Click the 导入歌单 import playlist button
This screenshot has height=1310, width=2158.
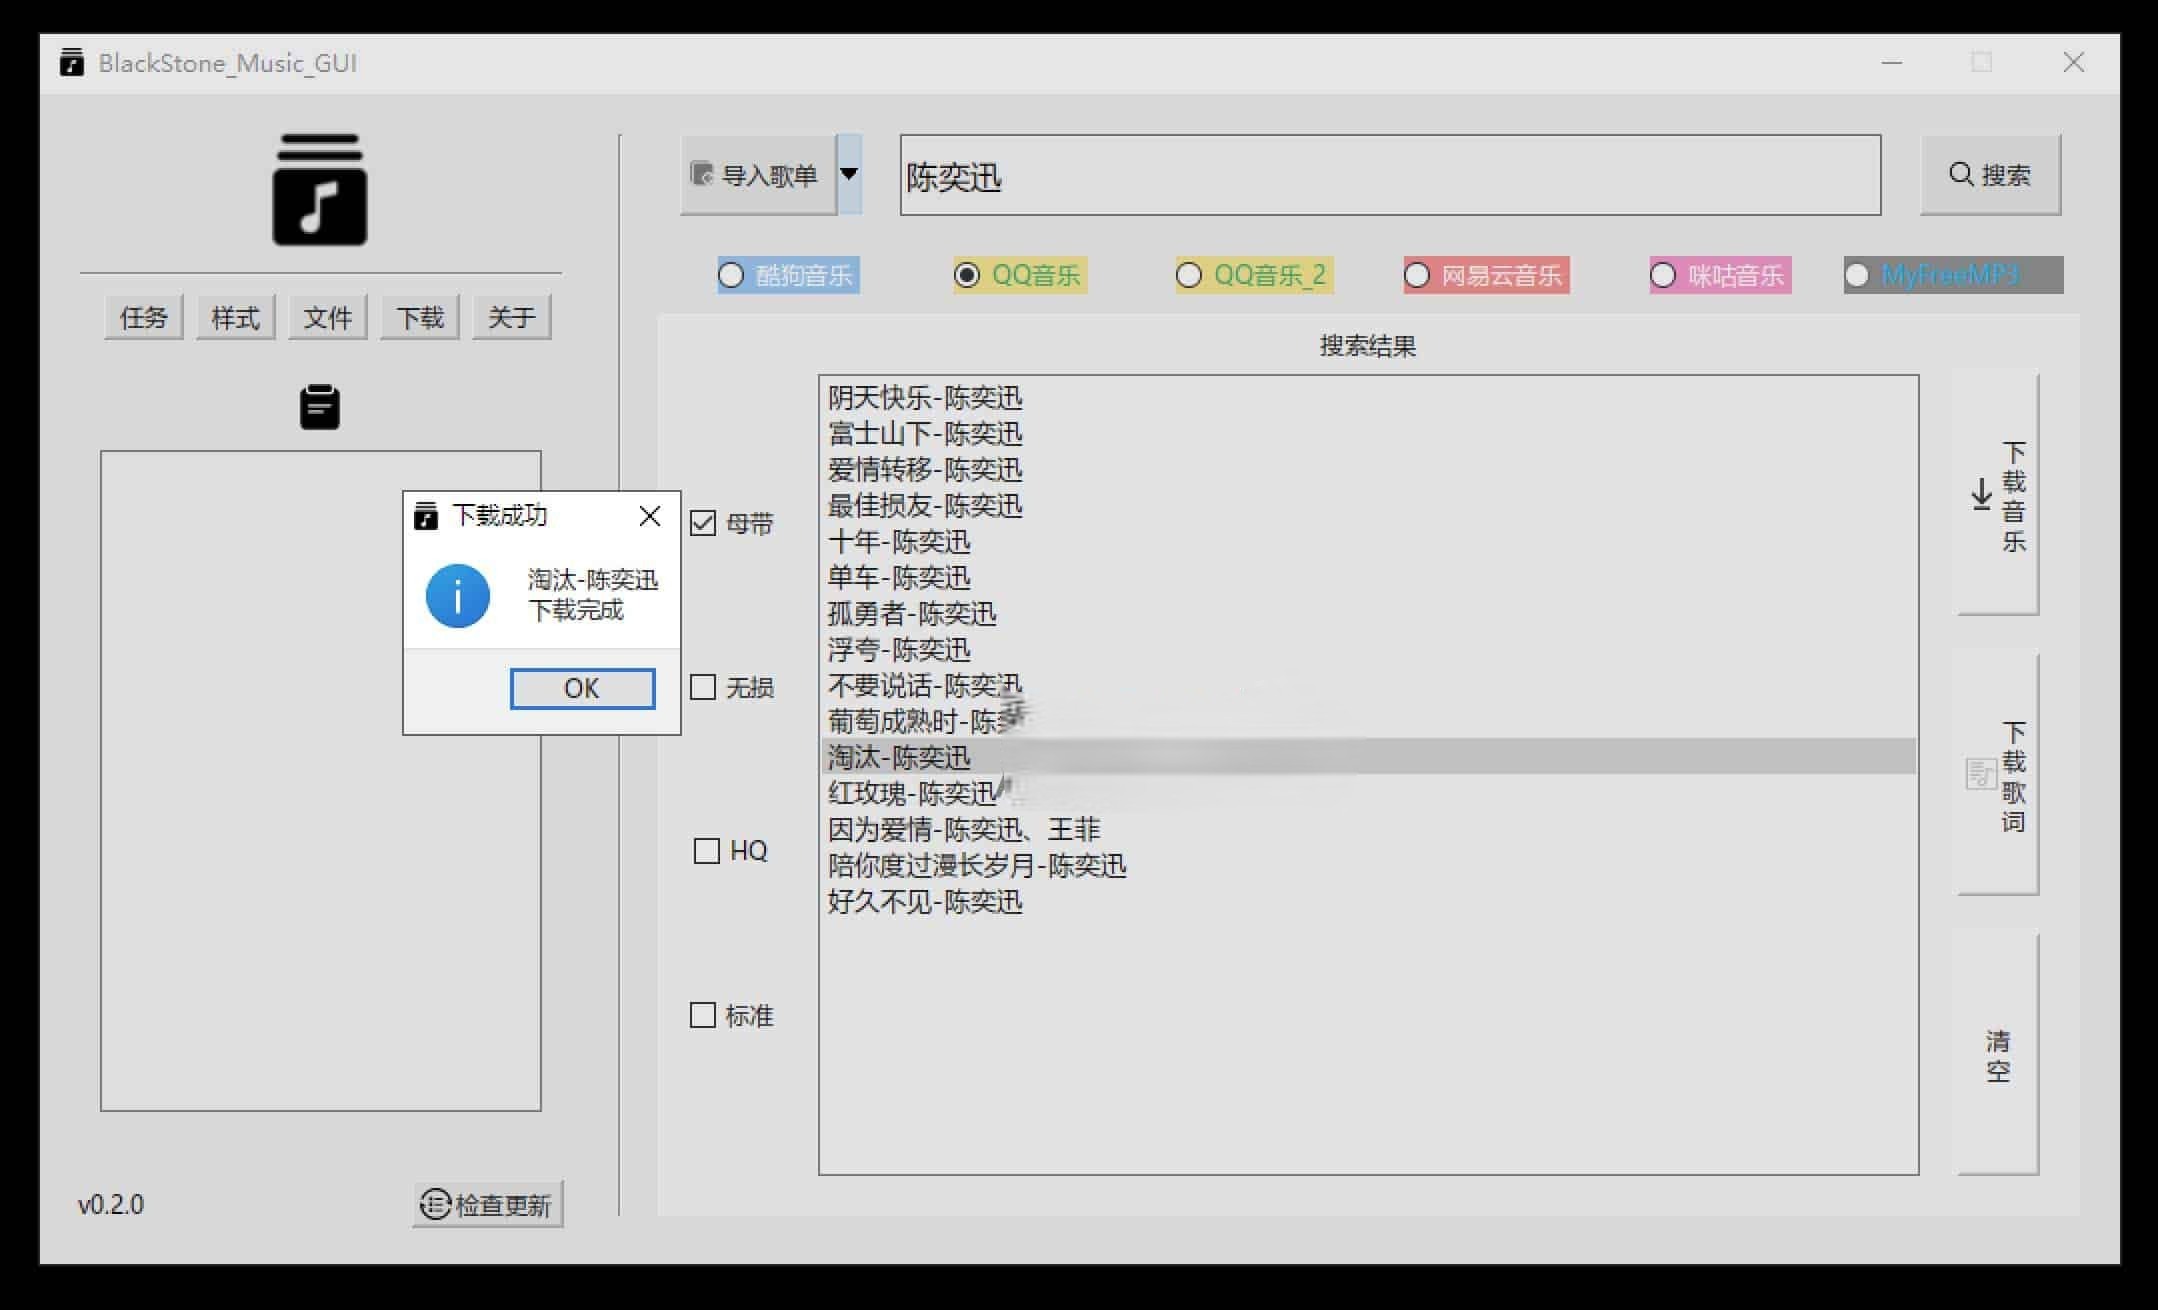click(758, 175)
